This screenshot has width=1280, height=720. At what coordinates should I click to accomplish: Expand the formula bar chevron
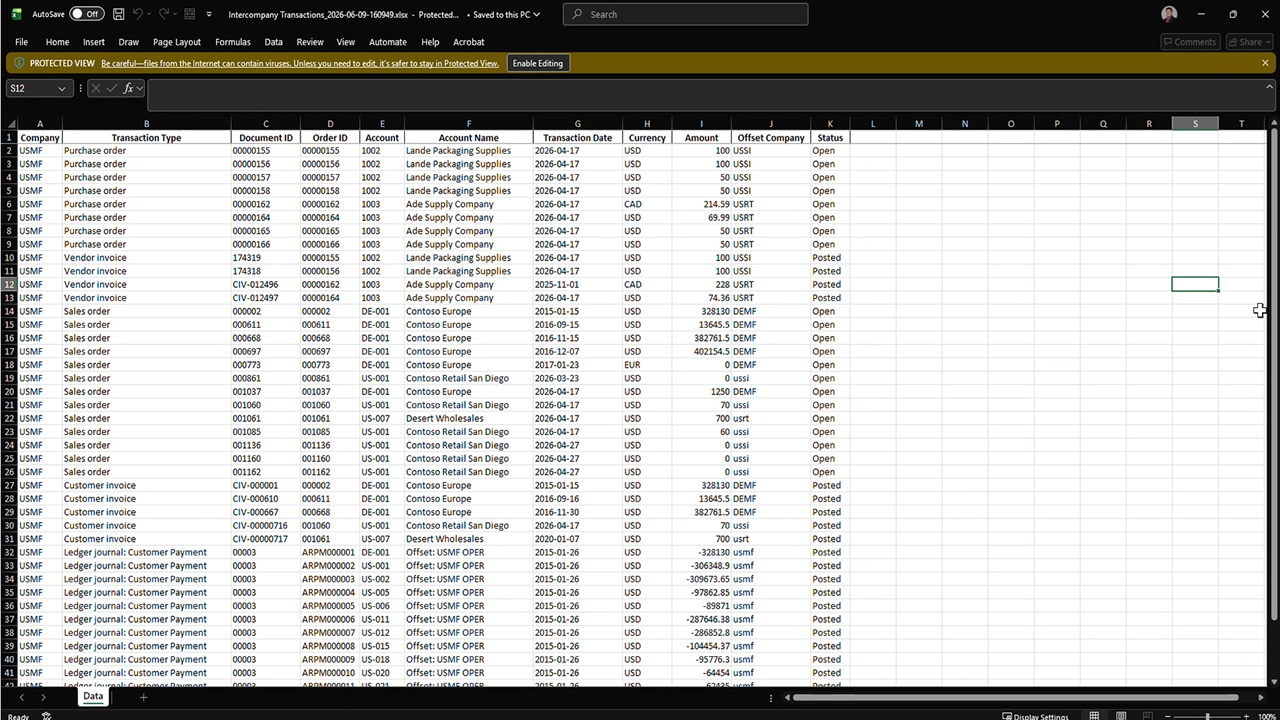[x=1269, y=87]
